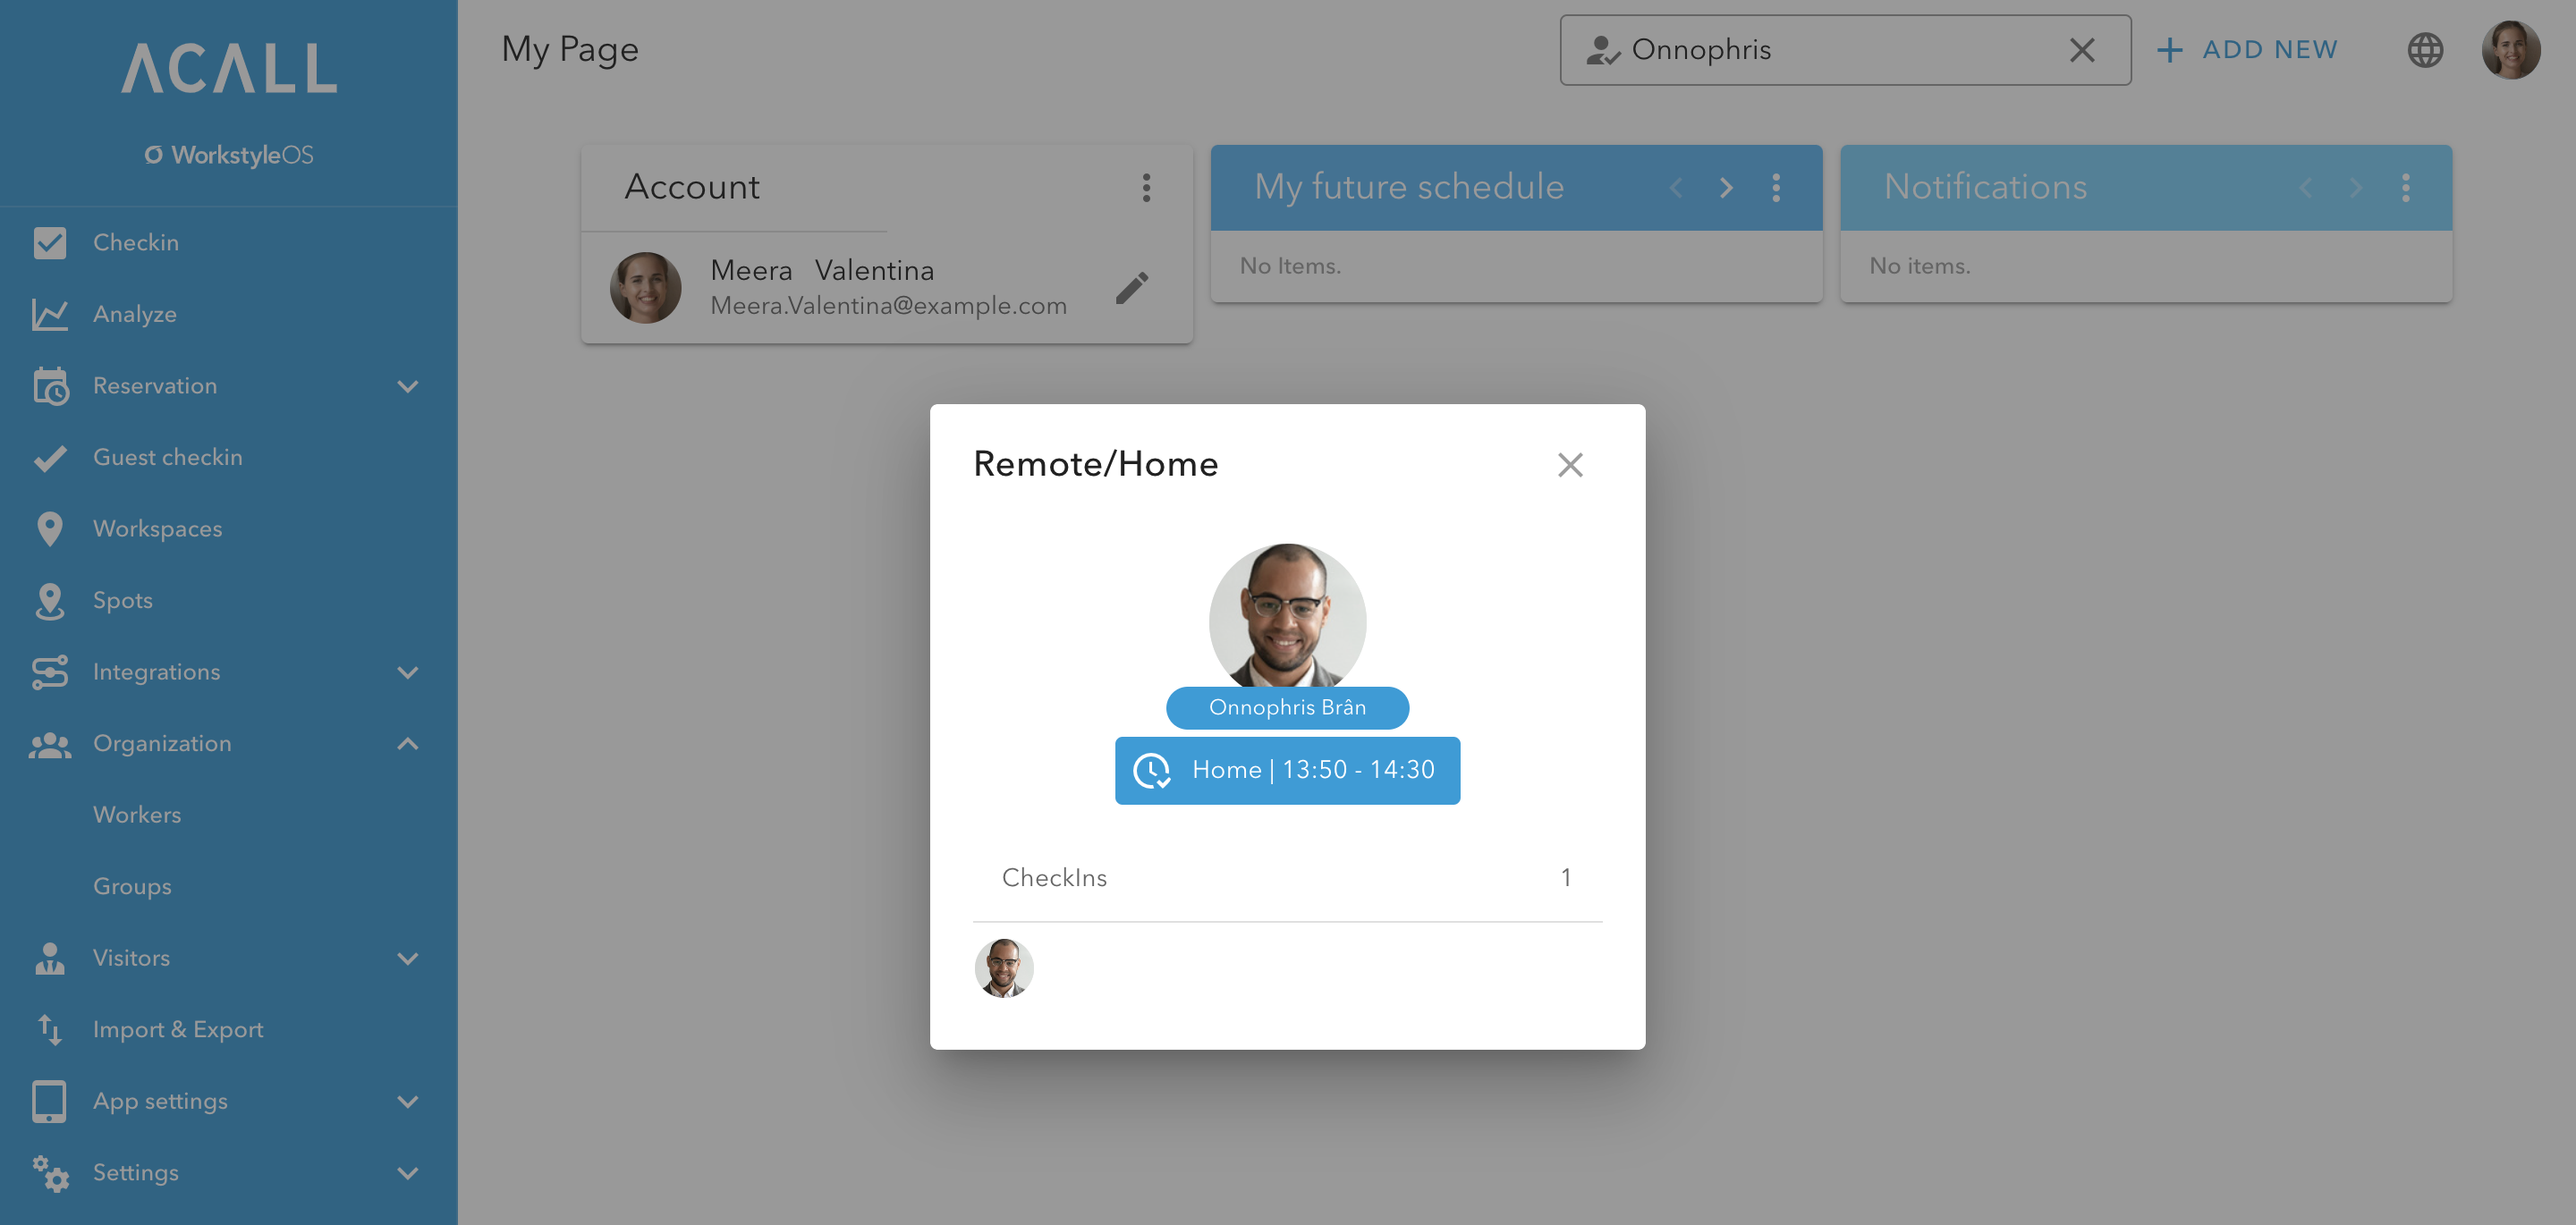Viewport: 2576px width, 1225px height.
Task: Click the Checkin checkbox icon in sidebar
Action: [49, 243]
